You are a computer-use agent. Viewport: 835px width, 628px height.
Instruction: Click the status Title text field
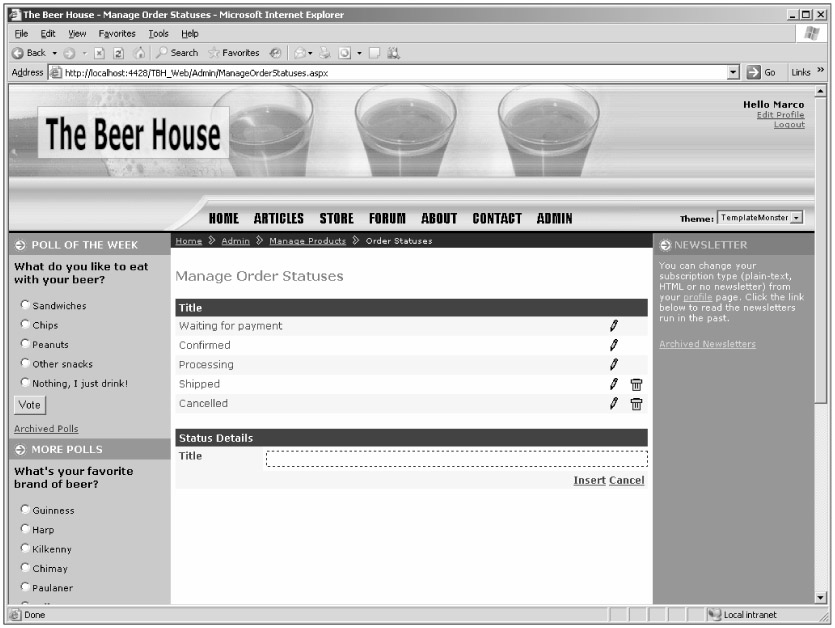456,459
